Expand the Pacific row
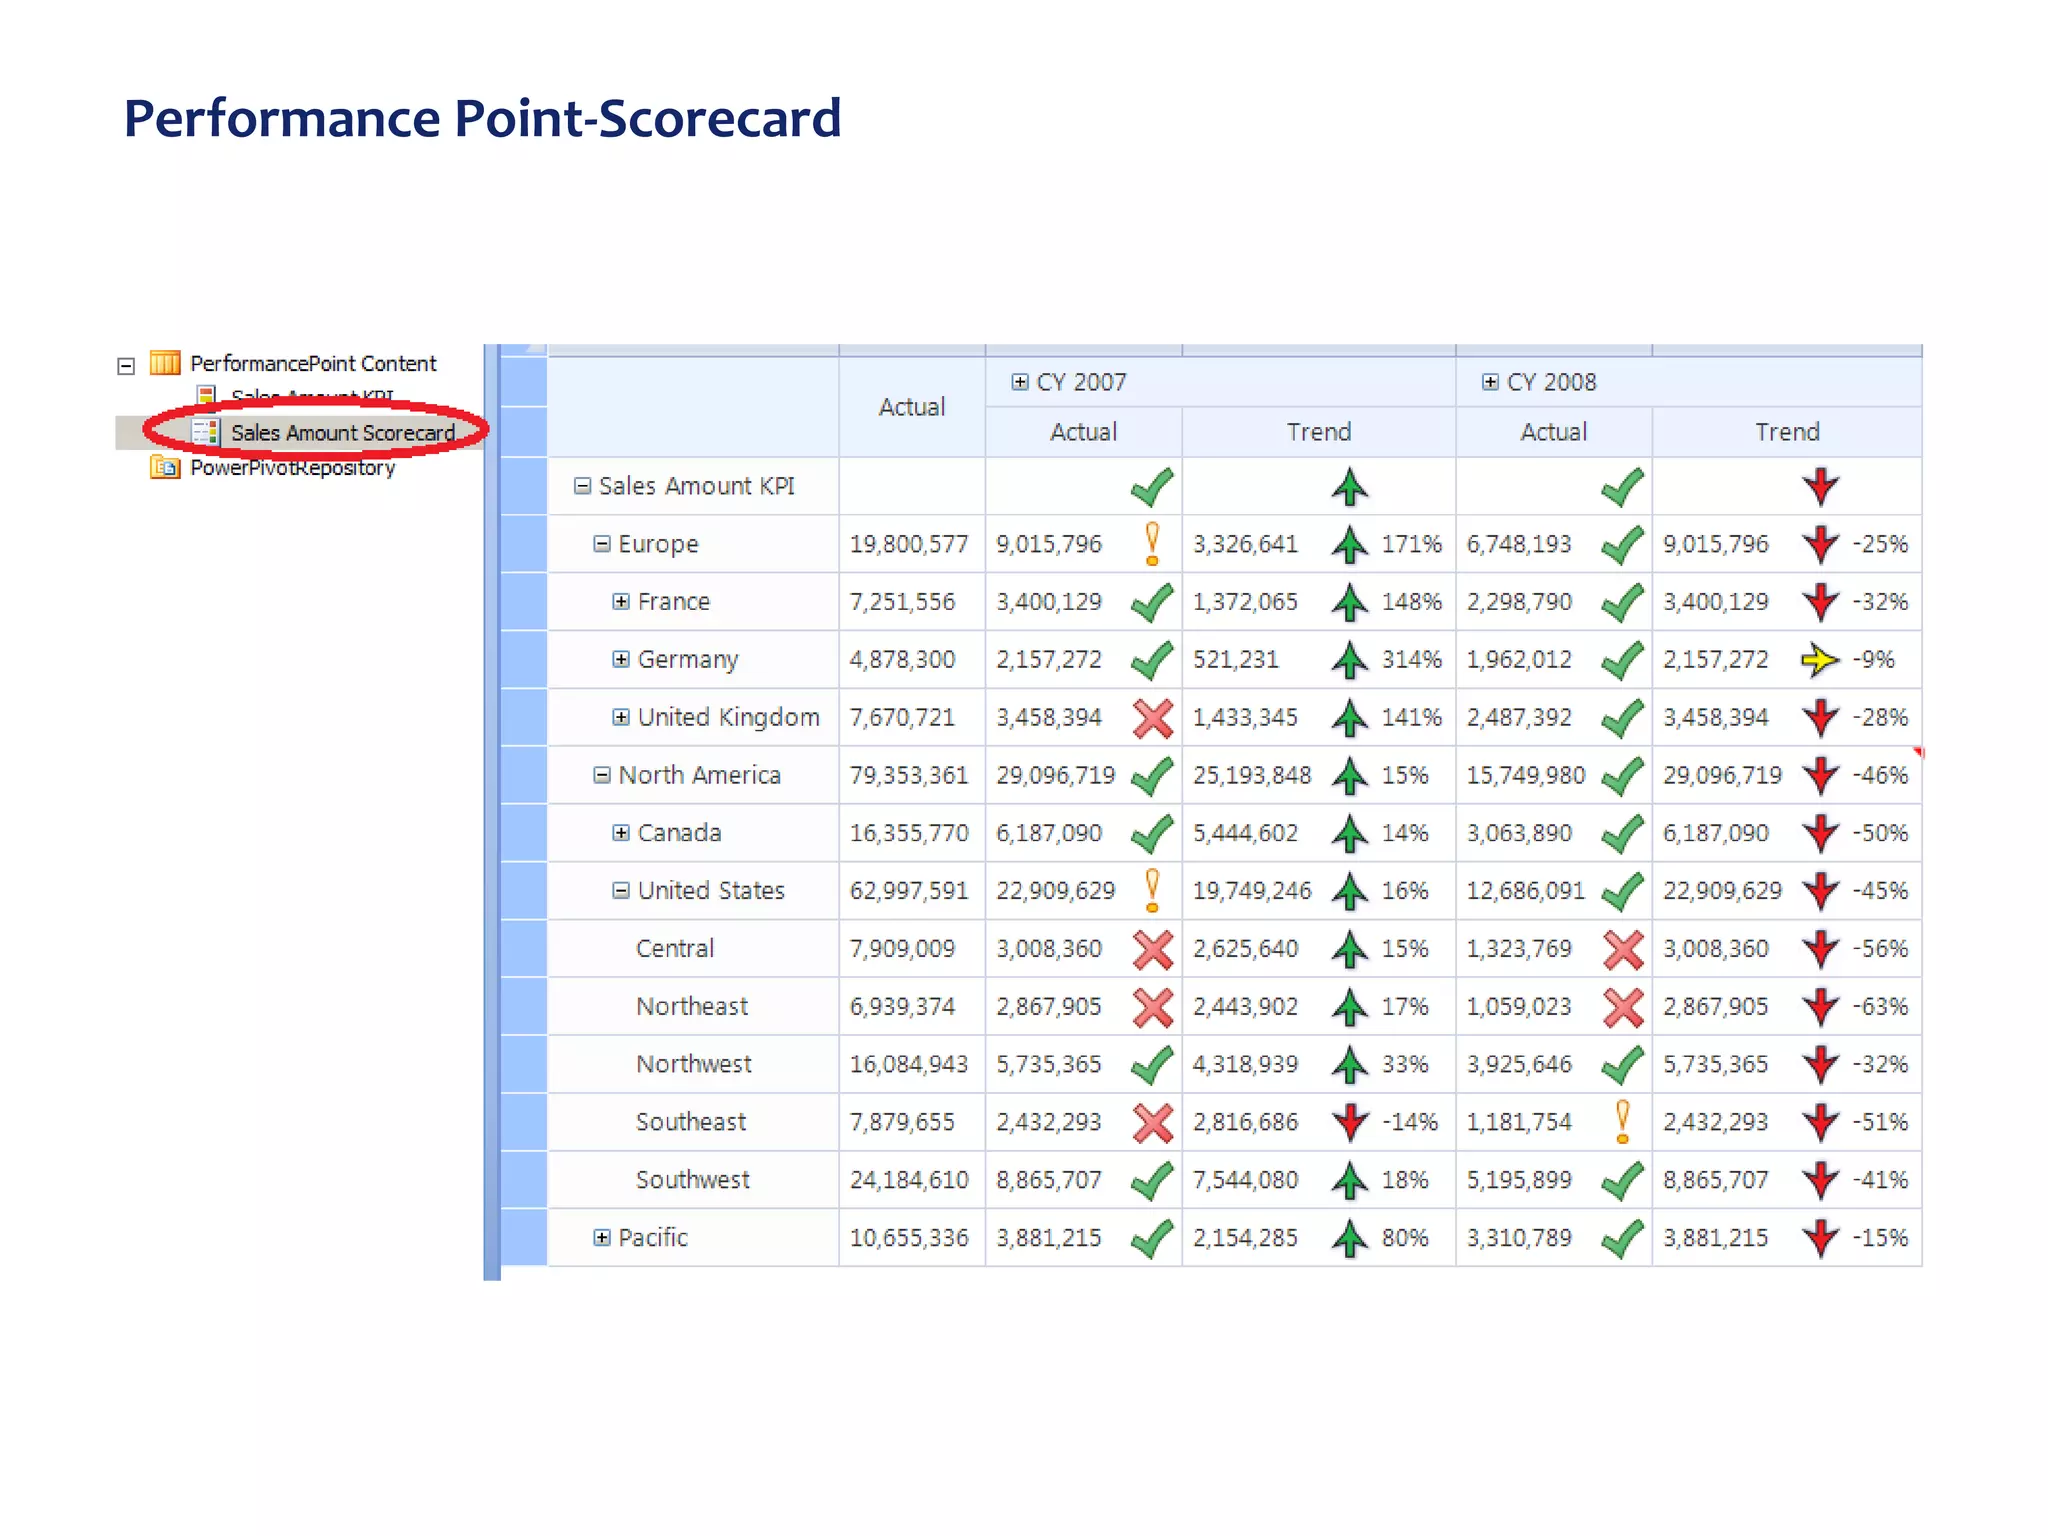Image resolution: width=2048 pixels, height=1536 pixels. click(x=602, y=1238)
